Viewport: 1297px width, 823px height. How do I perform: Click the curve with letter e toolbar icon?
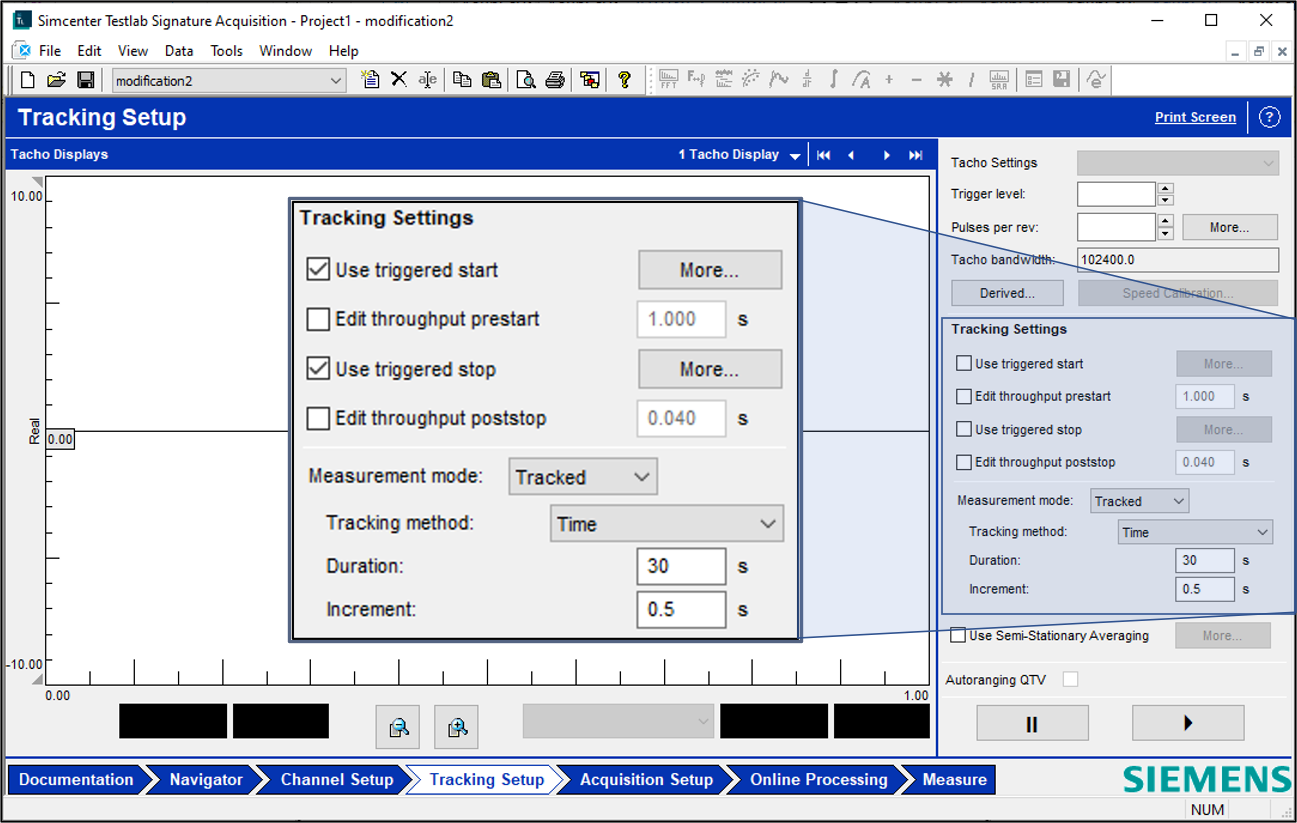1097,80
